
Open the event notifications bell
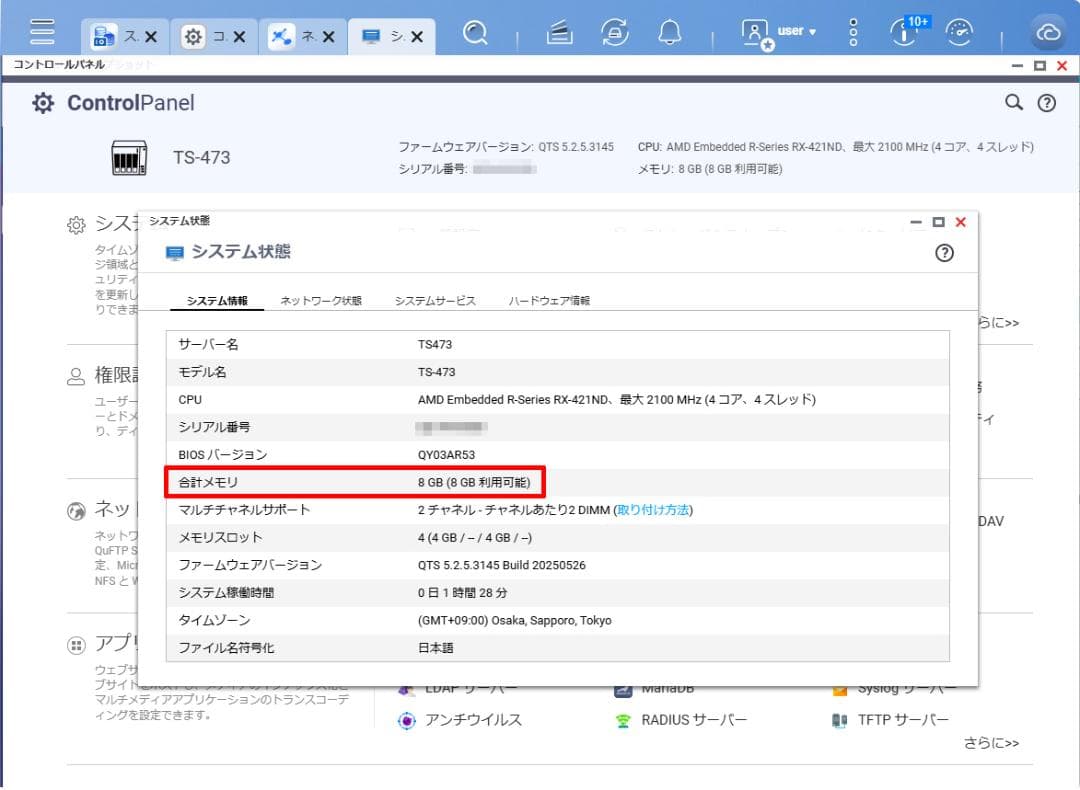670,34
